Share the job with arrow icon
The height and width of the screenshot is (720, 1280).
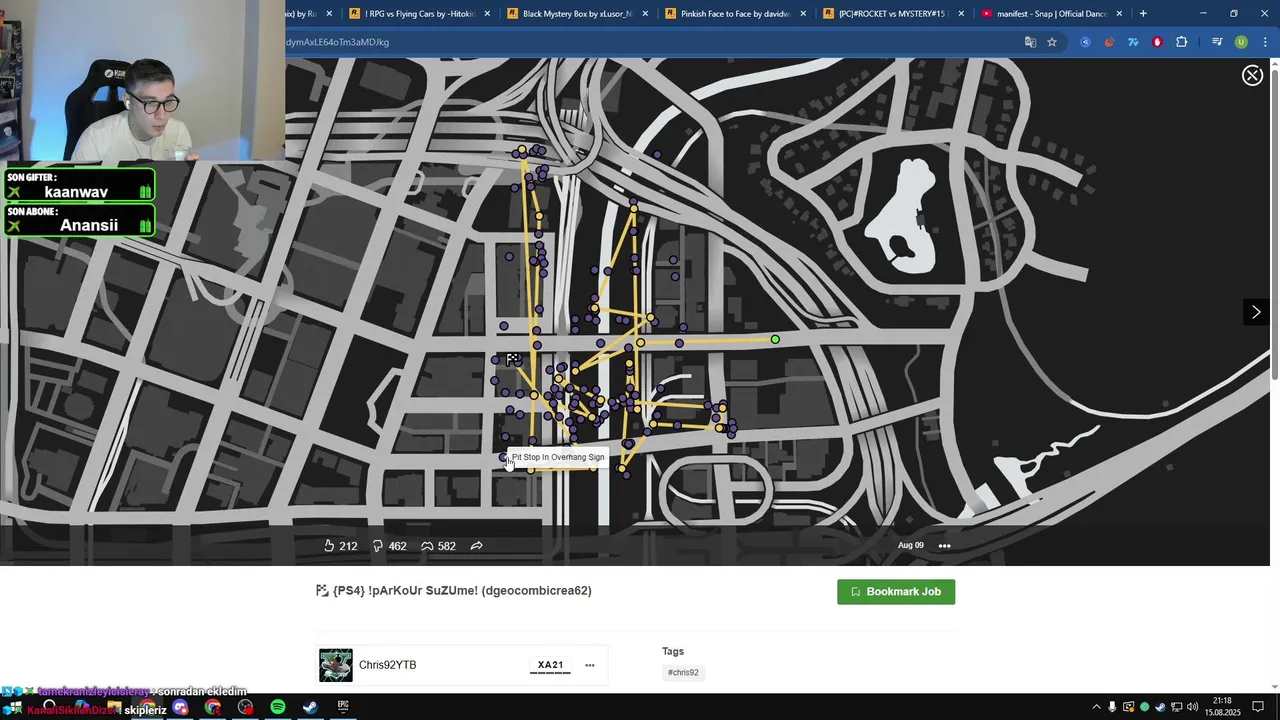477,546
